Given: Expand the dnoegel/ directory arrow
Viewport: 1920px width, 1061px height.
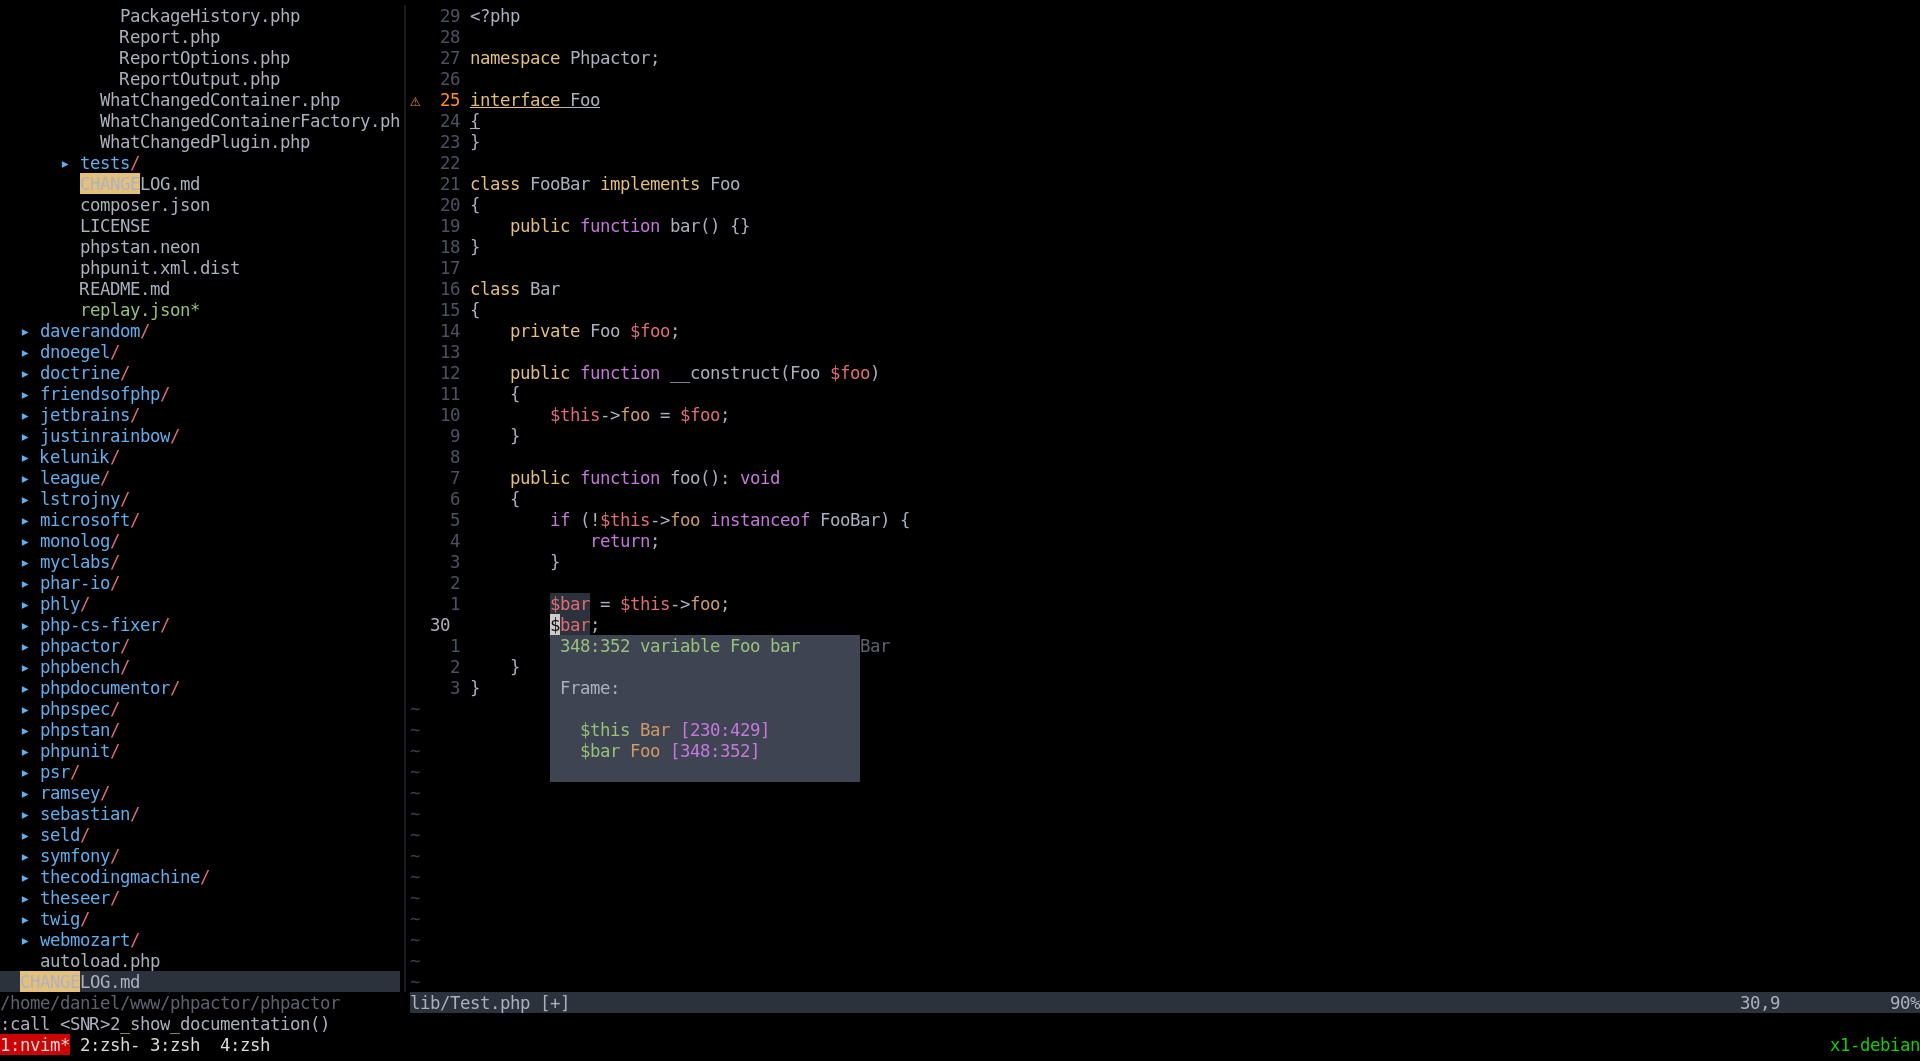Looking at the screenshot, I should pyautogui.click(x=25, y=352).
